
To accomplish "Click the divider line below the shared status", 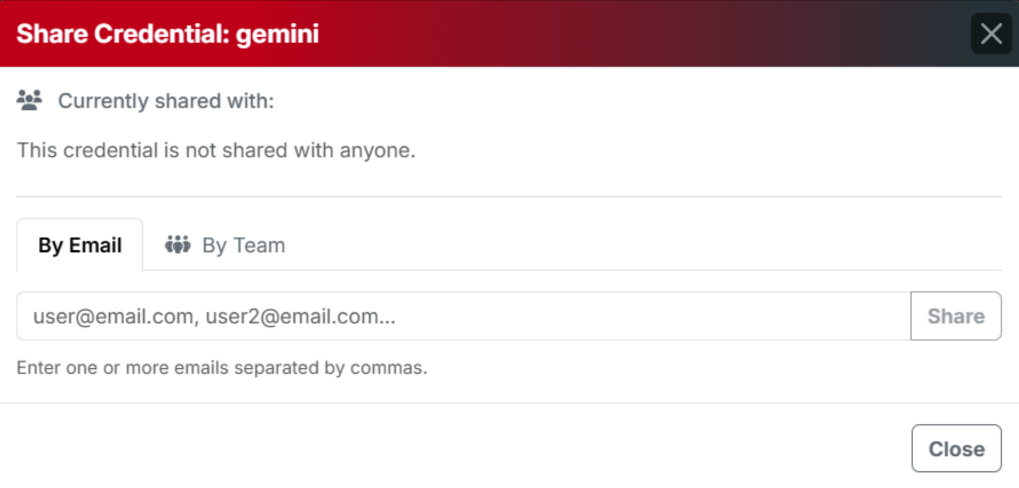I will click(x=509, y=197).
